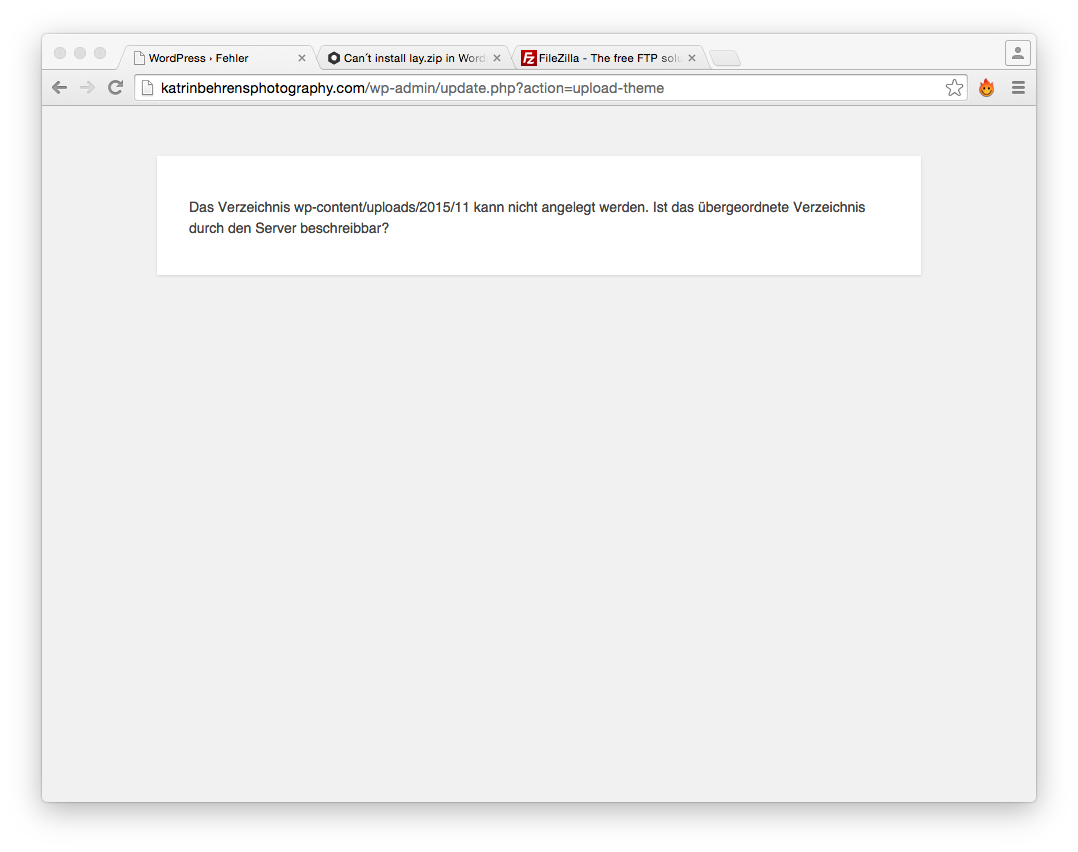The image size is (1078, 852).
Task: Open a new browser tab
Action: (725, 58)
